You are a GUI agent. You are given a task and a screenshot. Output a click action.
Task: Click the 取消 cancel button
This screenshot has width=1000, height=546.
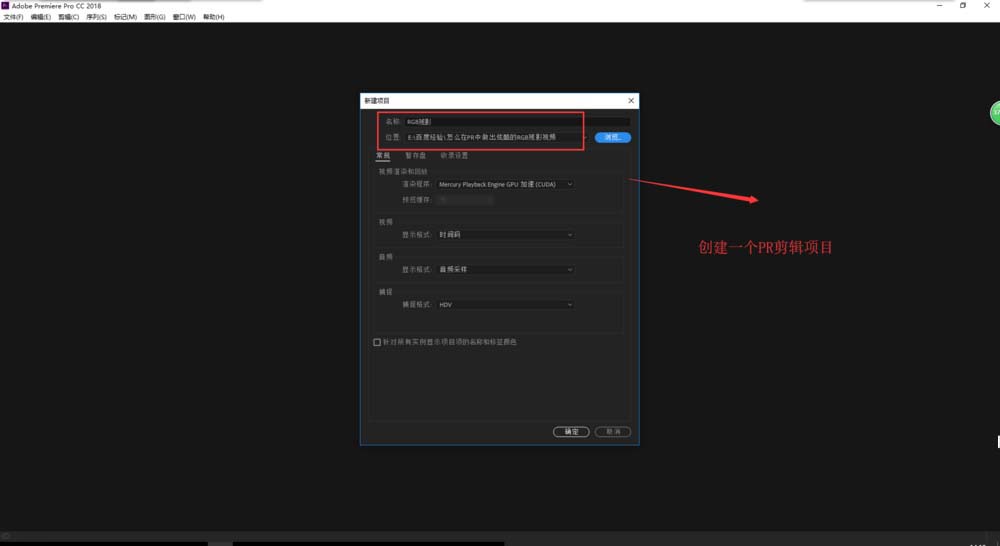613,432
